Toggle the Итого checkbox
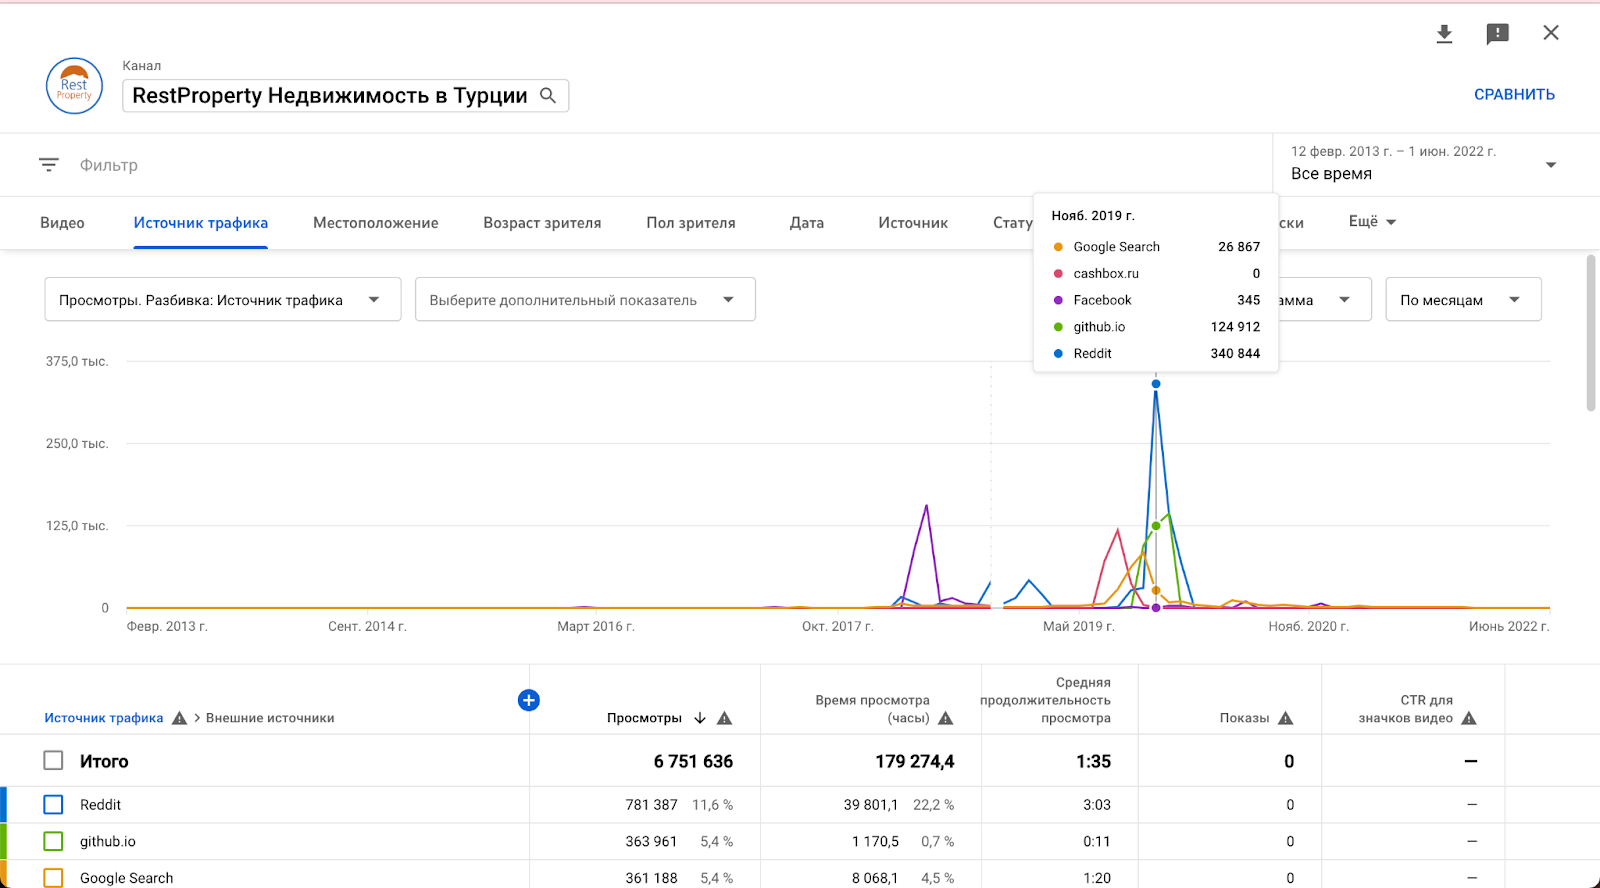 (x=53, y=761)
